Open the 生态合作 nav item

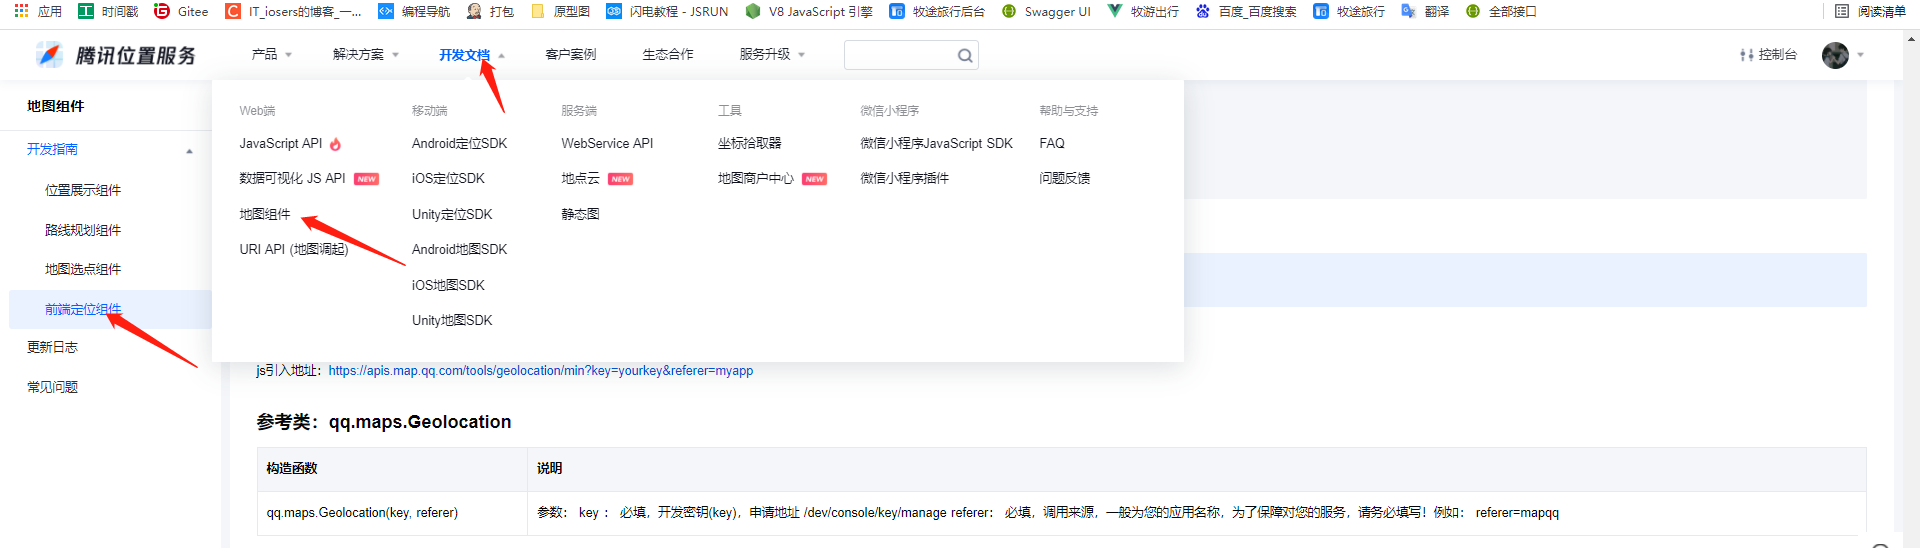(x=667, y=54)
